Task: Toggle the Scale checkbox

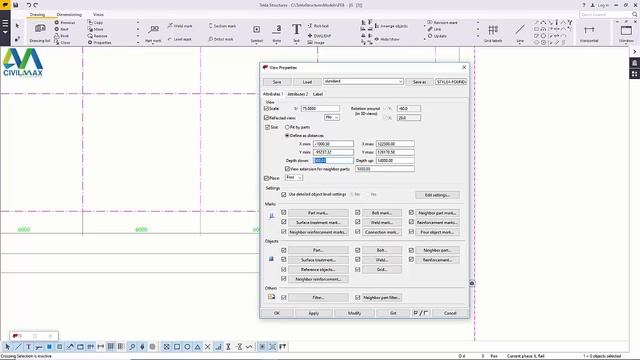Action: tap(267, 109)
